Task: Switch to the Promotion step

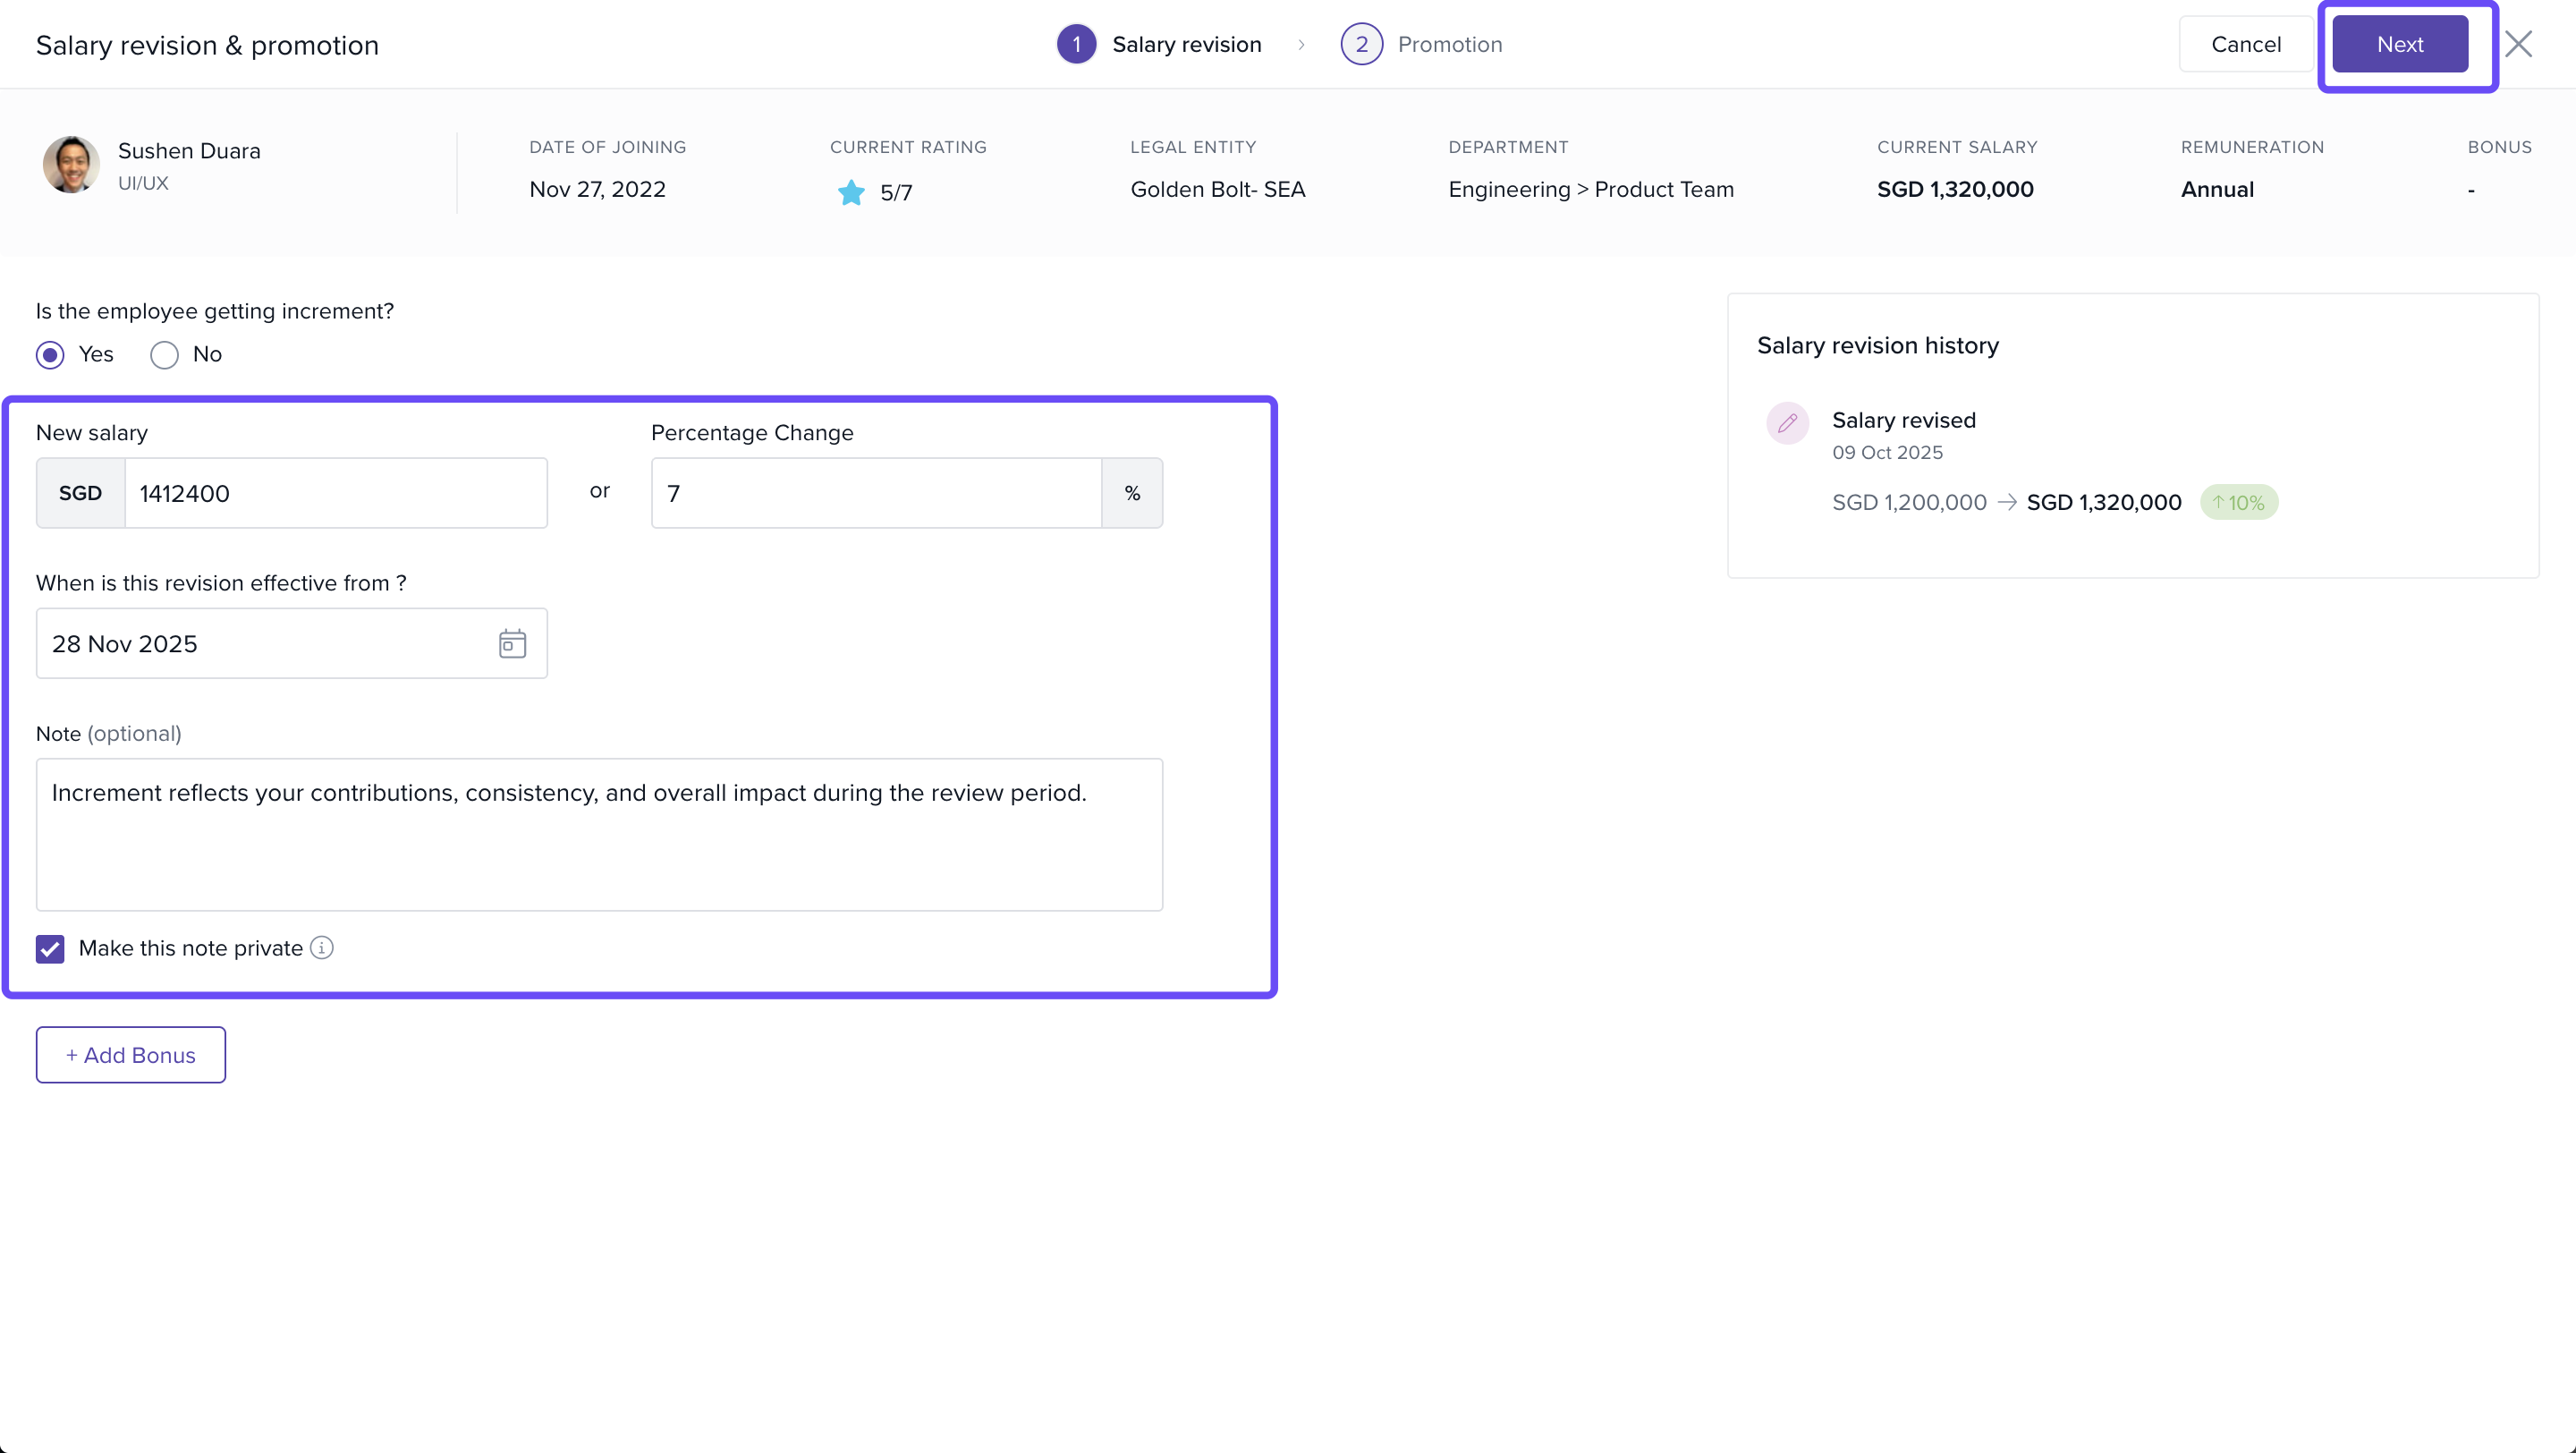Action: [x=1421, y=44]
